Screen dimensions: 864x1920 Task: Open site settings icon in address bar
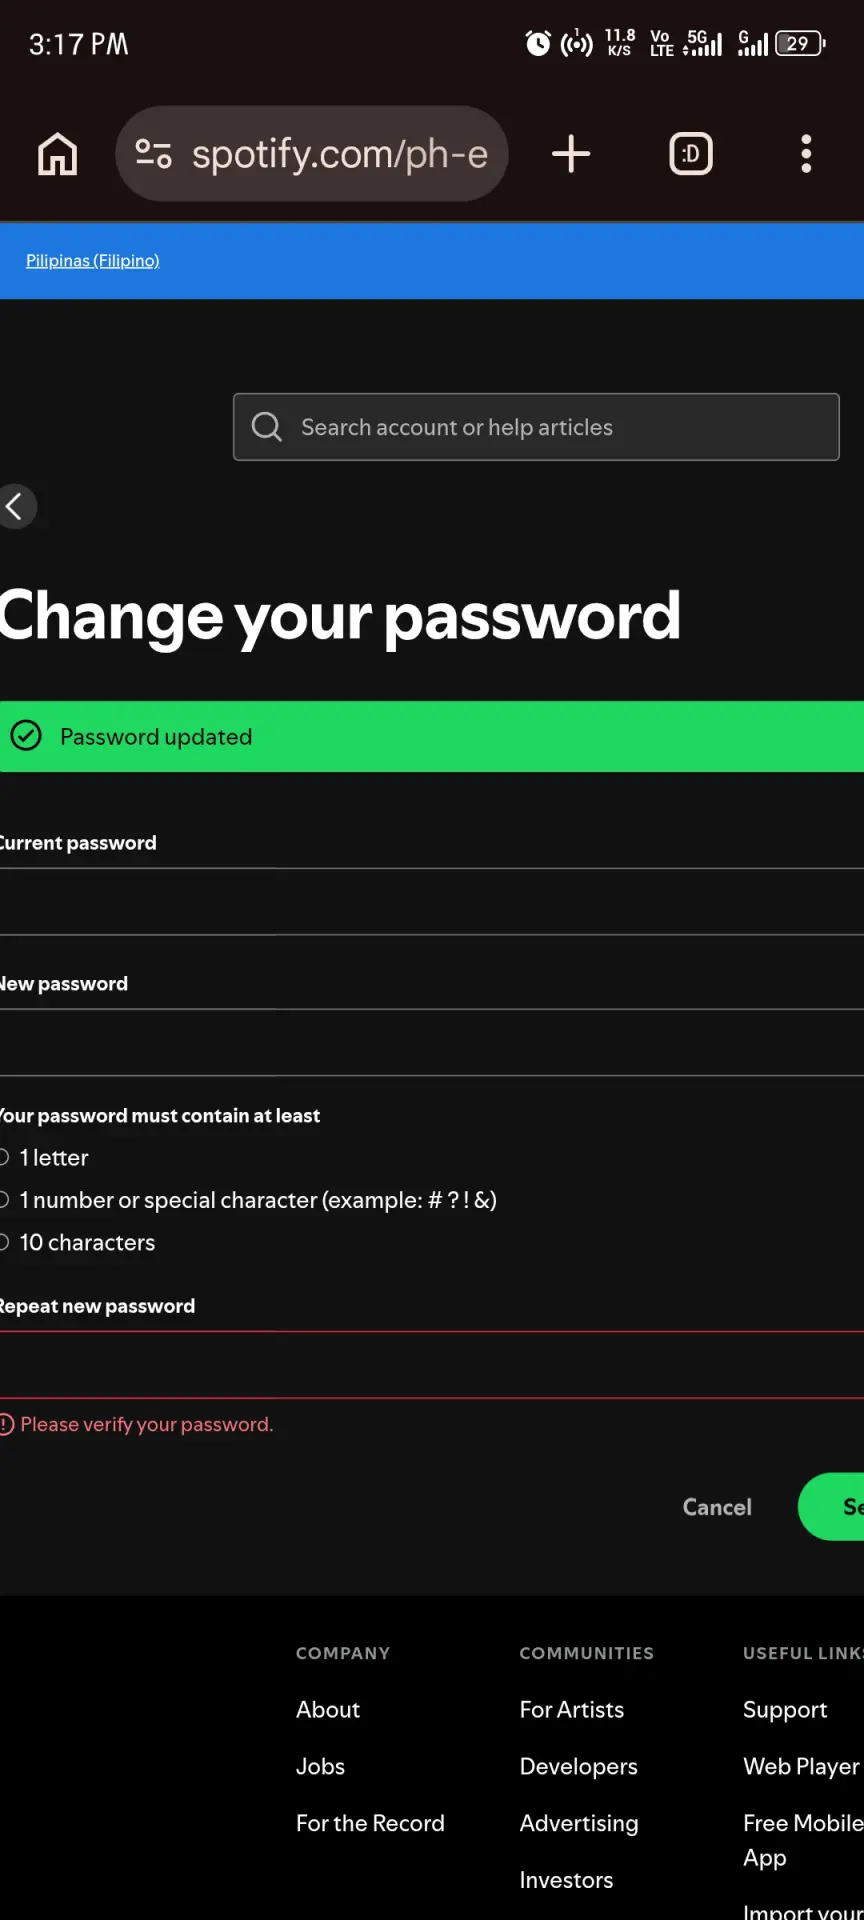point(153,154)
